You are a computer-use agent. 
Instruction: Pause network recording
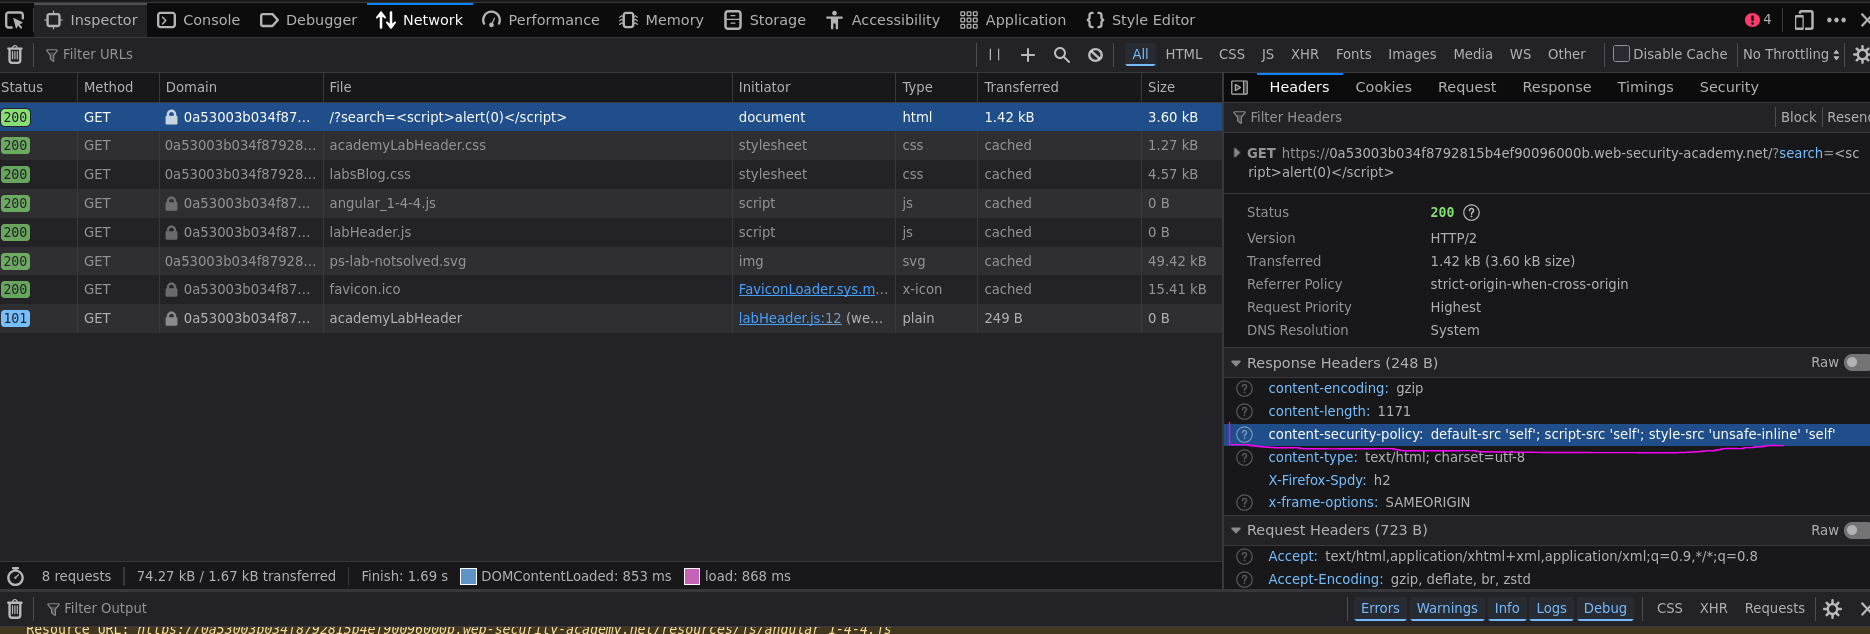click(994, 54)
